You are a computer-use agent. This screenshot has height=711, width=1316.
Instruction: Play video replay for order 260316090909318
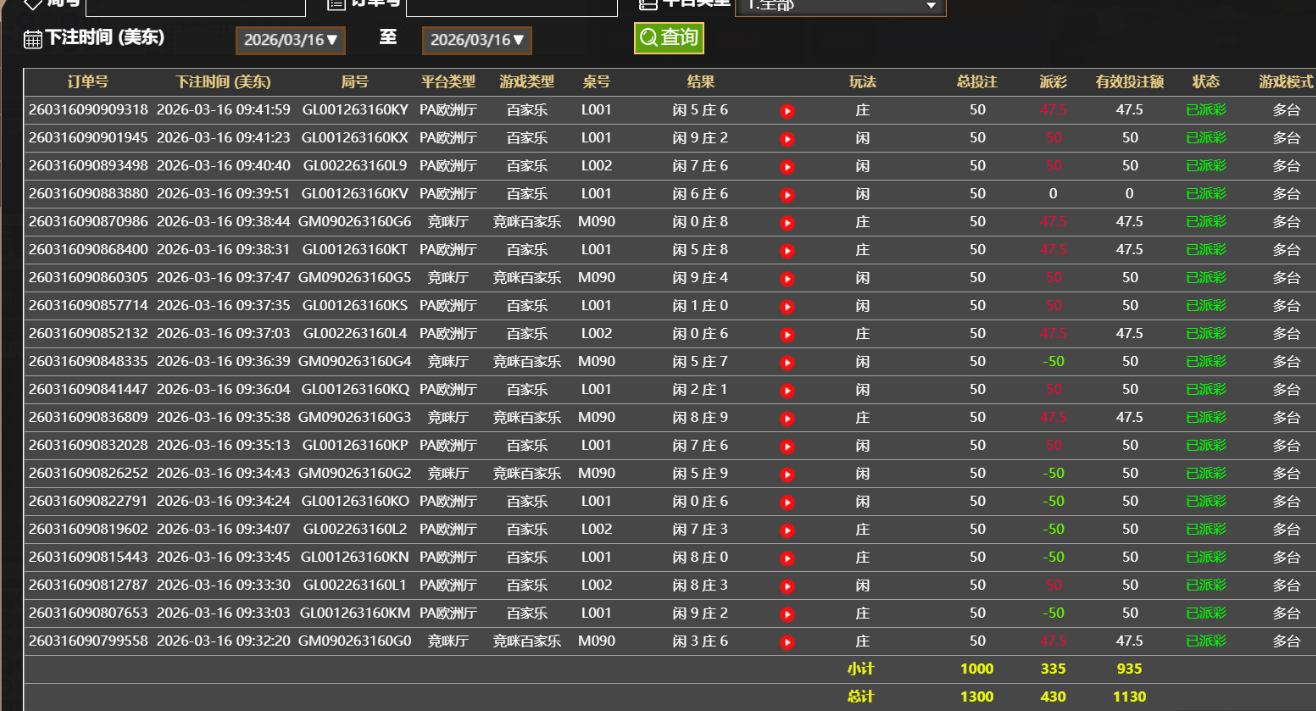point(787,111)
